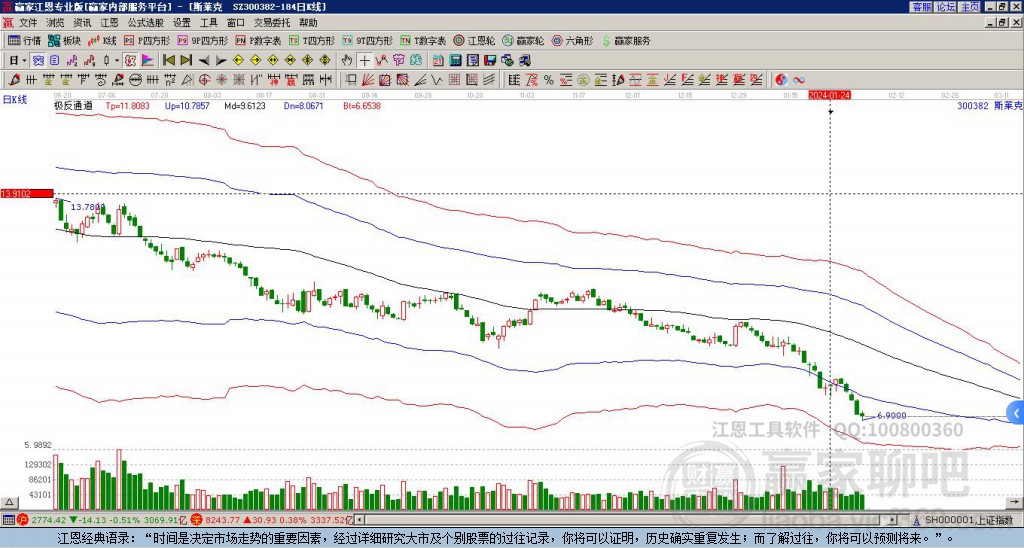
Task: Click the 客服 button in title bar
Action: click(922, 7)
